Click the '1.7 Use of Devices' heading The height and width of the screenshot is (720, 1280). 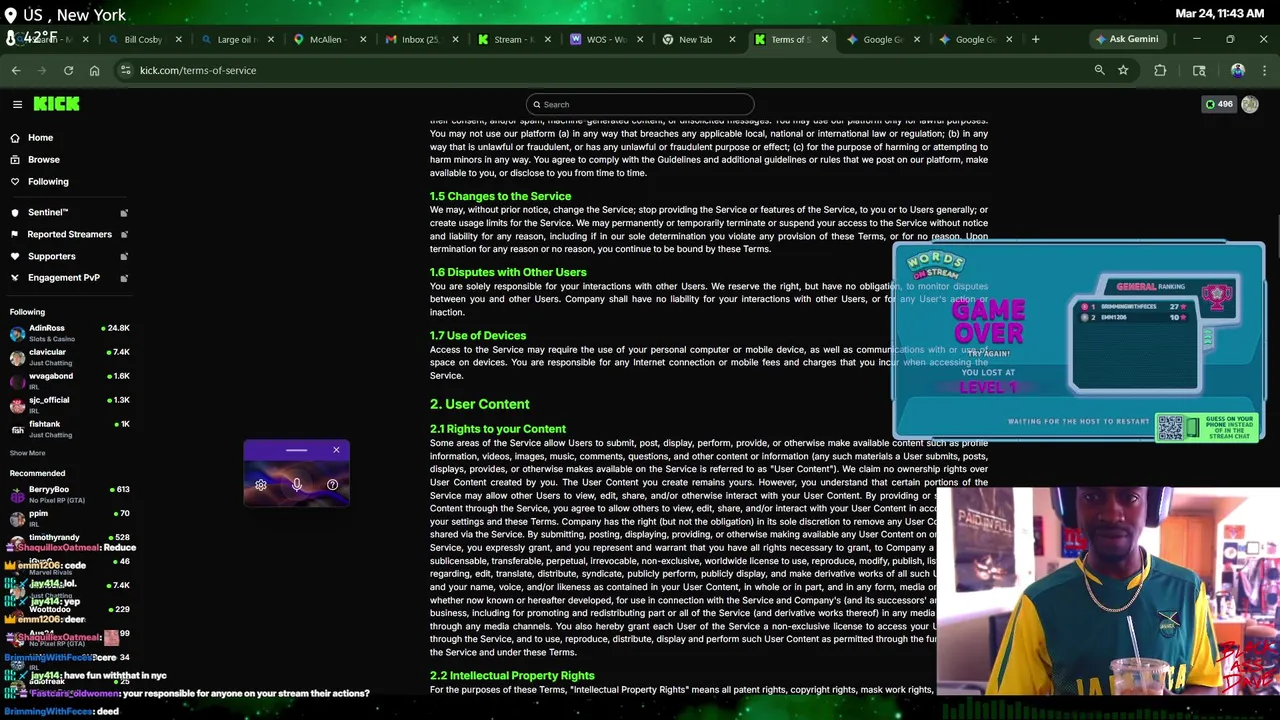click(x=478, y=335)
